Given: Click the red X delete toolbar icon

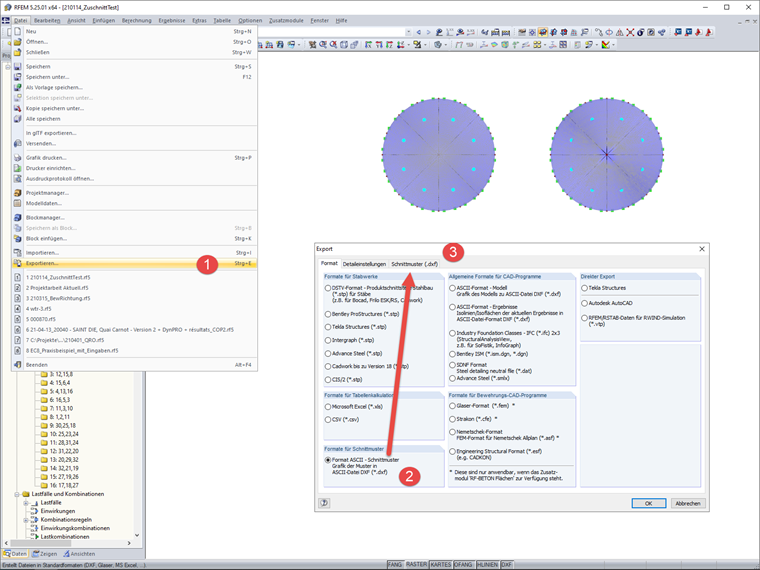Looking at the screenshot, I should (630, 32).
